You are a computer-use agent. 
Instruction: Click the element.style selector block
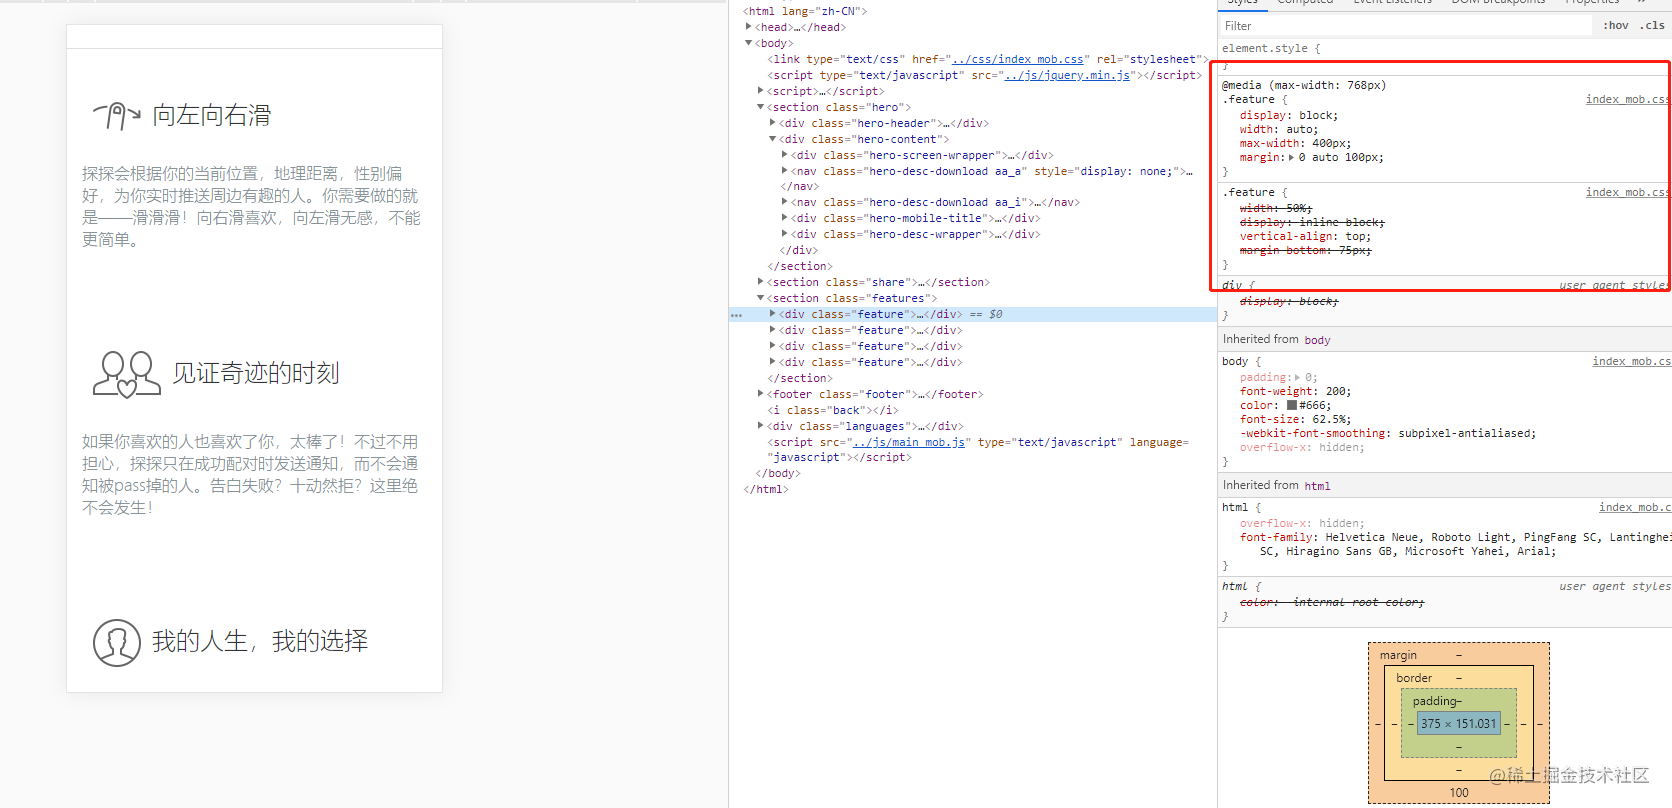tap(1271, 48)
